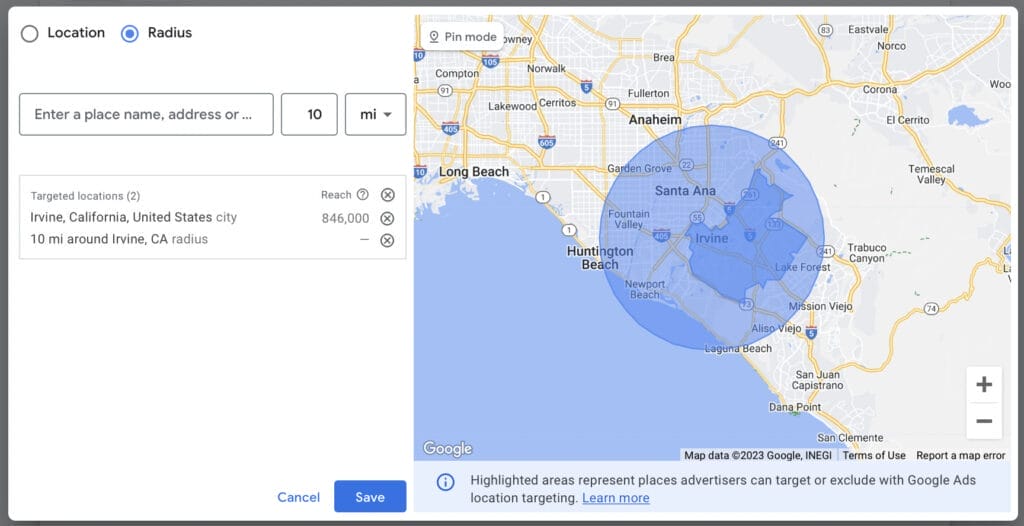Click the Reach help question mark icon
Image resolution: width=1024 pixels, height=526 pixels.
pos(362,195)
